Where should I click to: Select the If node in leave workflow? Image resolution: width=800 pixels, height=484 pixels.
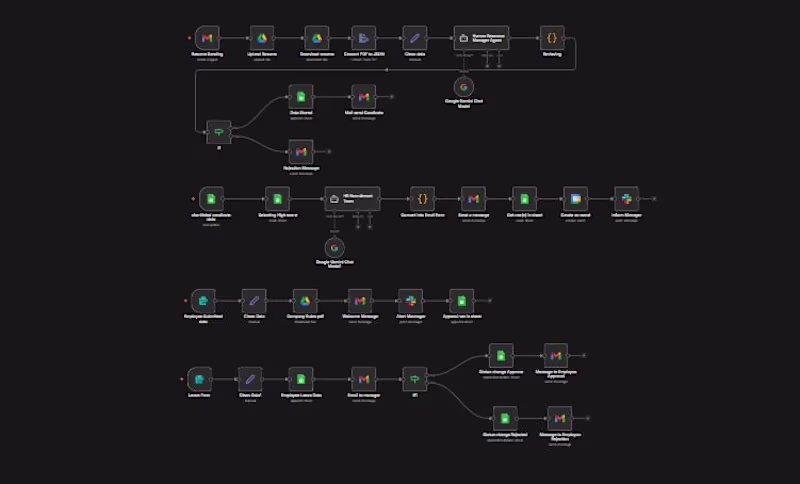[x=415, y=379]
